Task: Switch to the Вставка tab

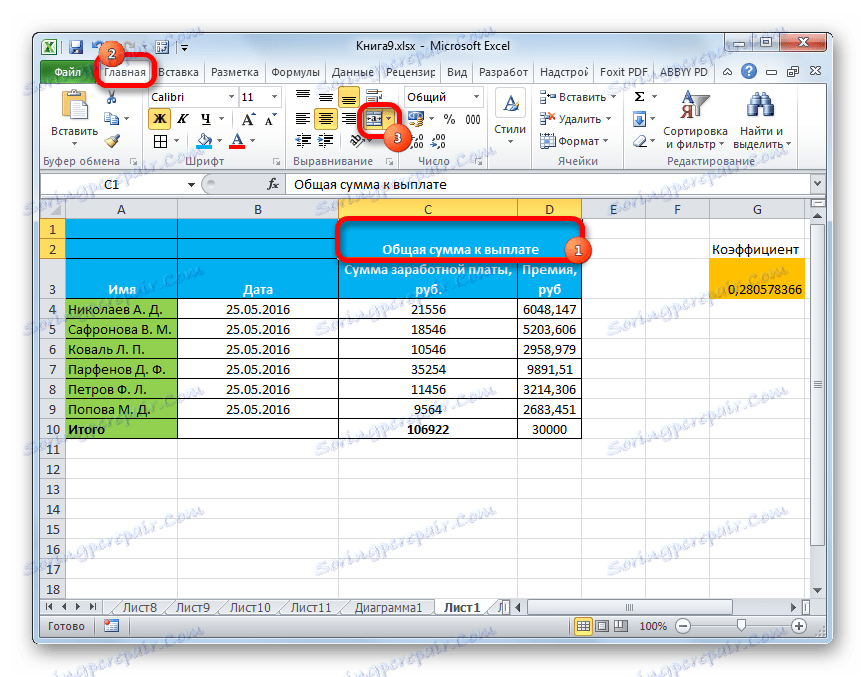Action: [178, 72]
